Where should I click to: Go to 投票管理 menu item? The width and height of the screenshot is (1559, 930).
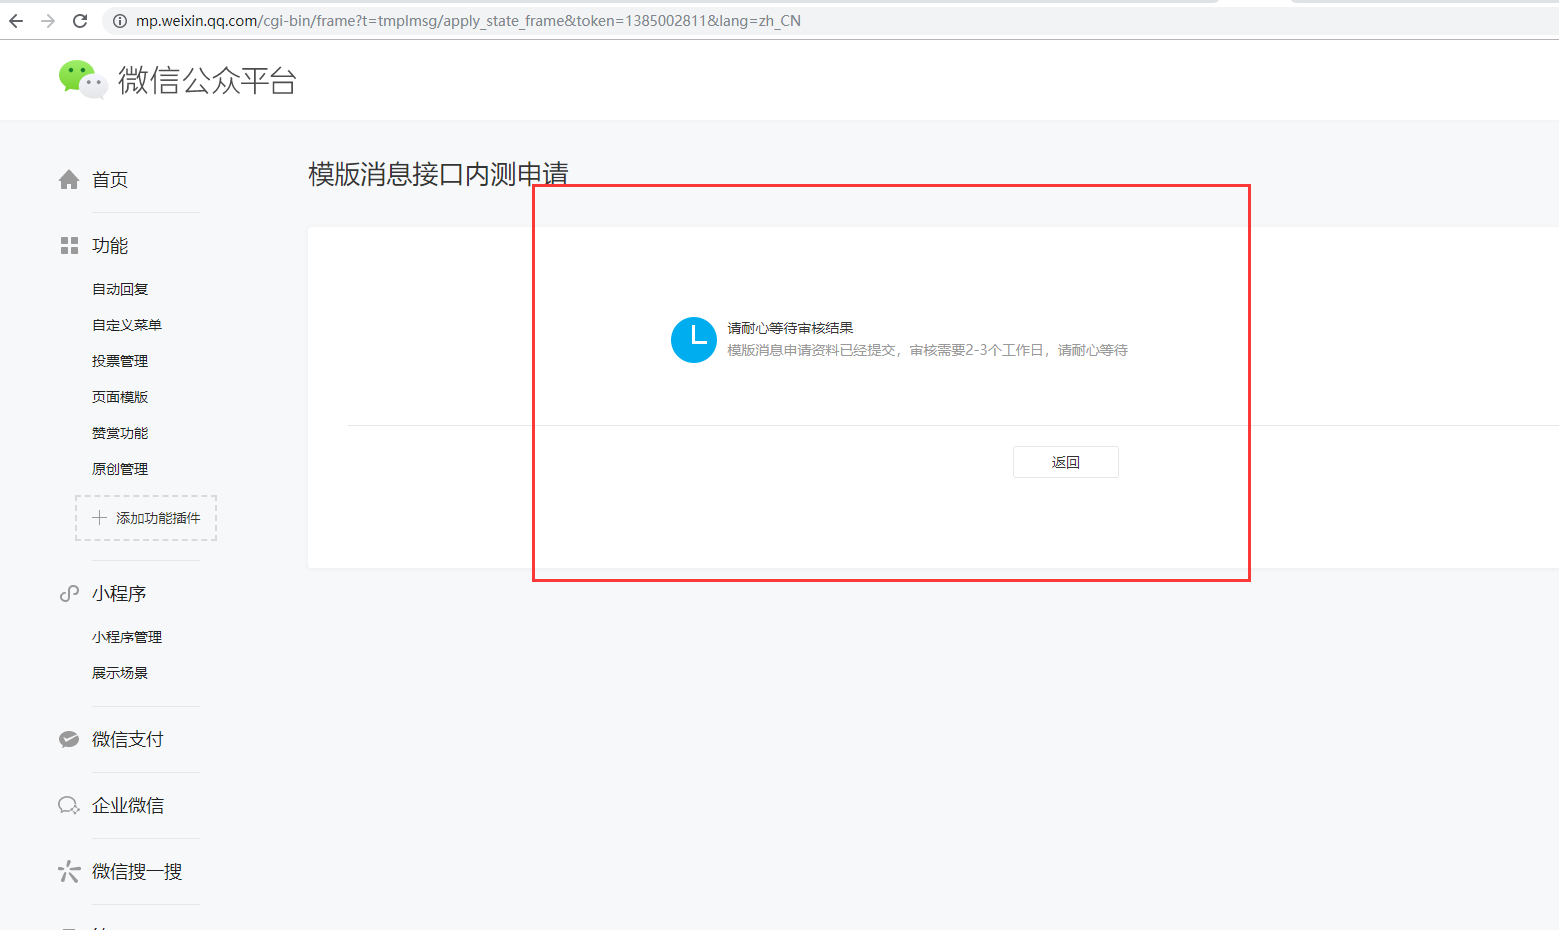[120, 361]
